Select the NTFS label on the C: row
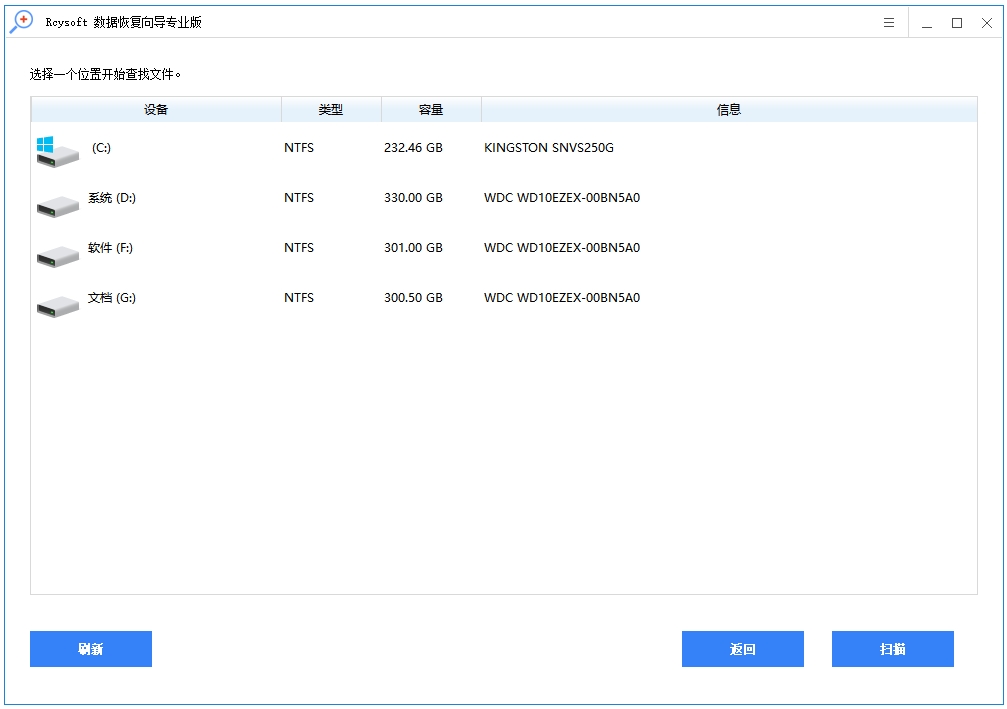The width and height of the screenshot is (1007, 709). pos(298,147)
